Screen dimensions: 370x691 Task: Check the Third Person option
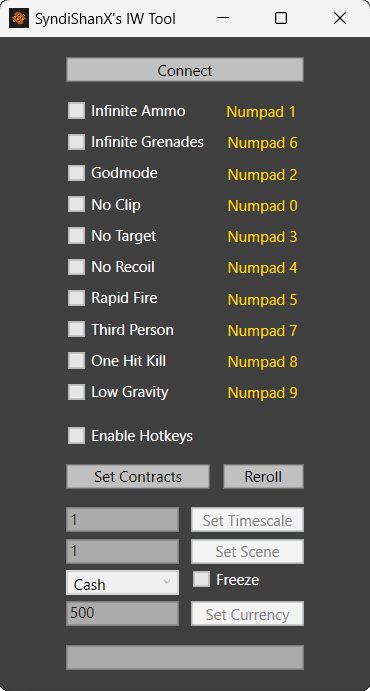(x=76, y=329)
